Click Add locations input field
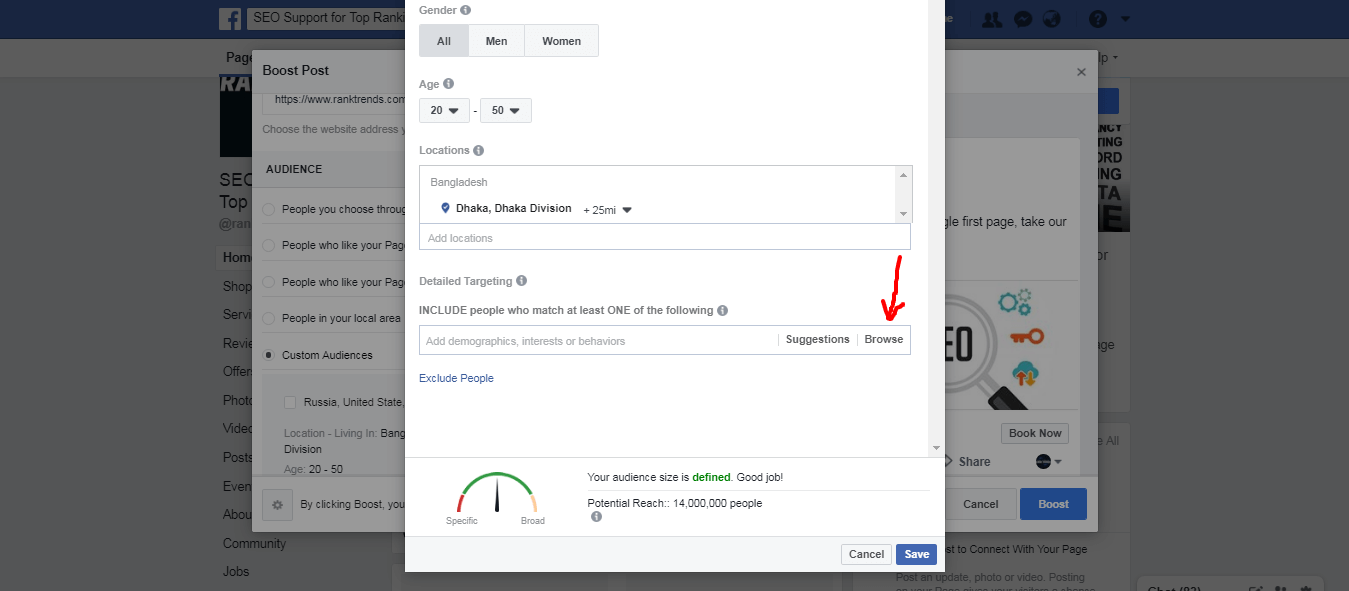 tap(665, 238)
